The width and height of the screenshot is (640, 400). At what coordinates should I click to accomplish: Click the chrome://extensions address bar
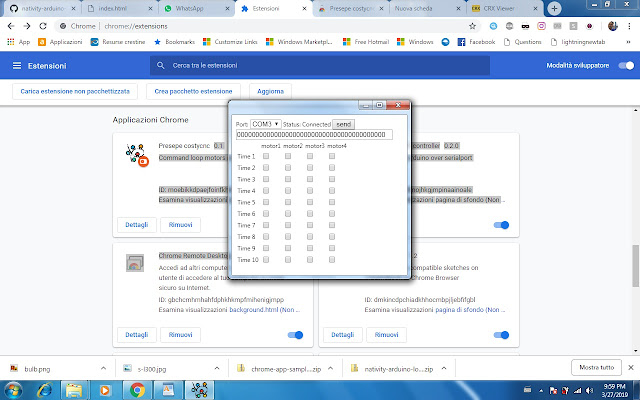point(267,26)
